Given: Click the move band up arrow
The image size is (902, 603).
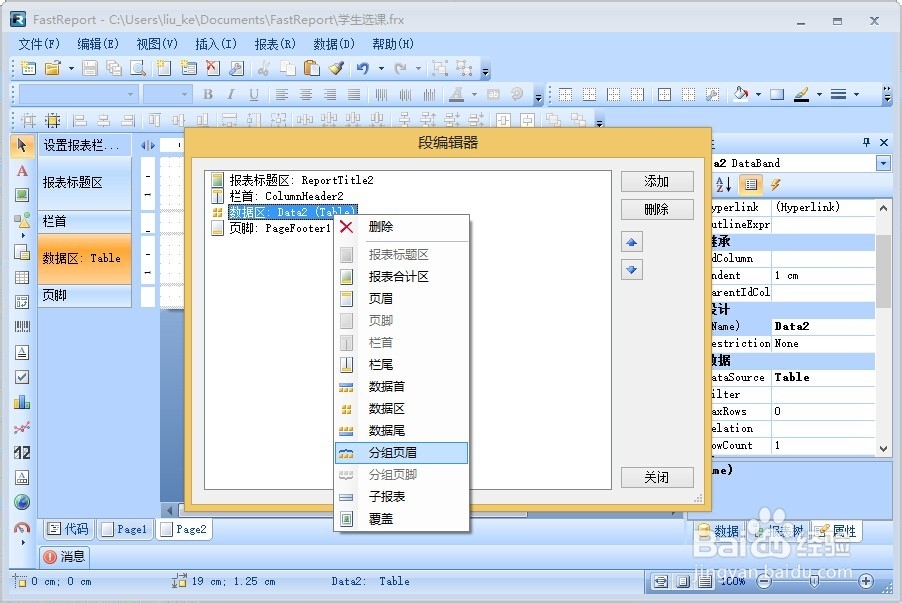Looking at the screenshot, I should point(632,242).
